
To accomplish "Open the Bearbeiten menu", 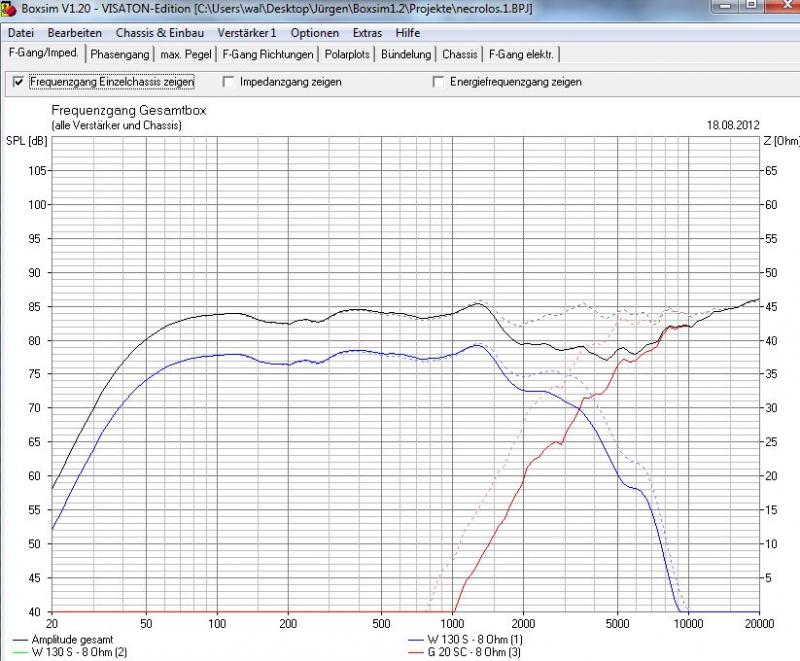I will pyautogui.click(x=74, y=33).
